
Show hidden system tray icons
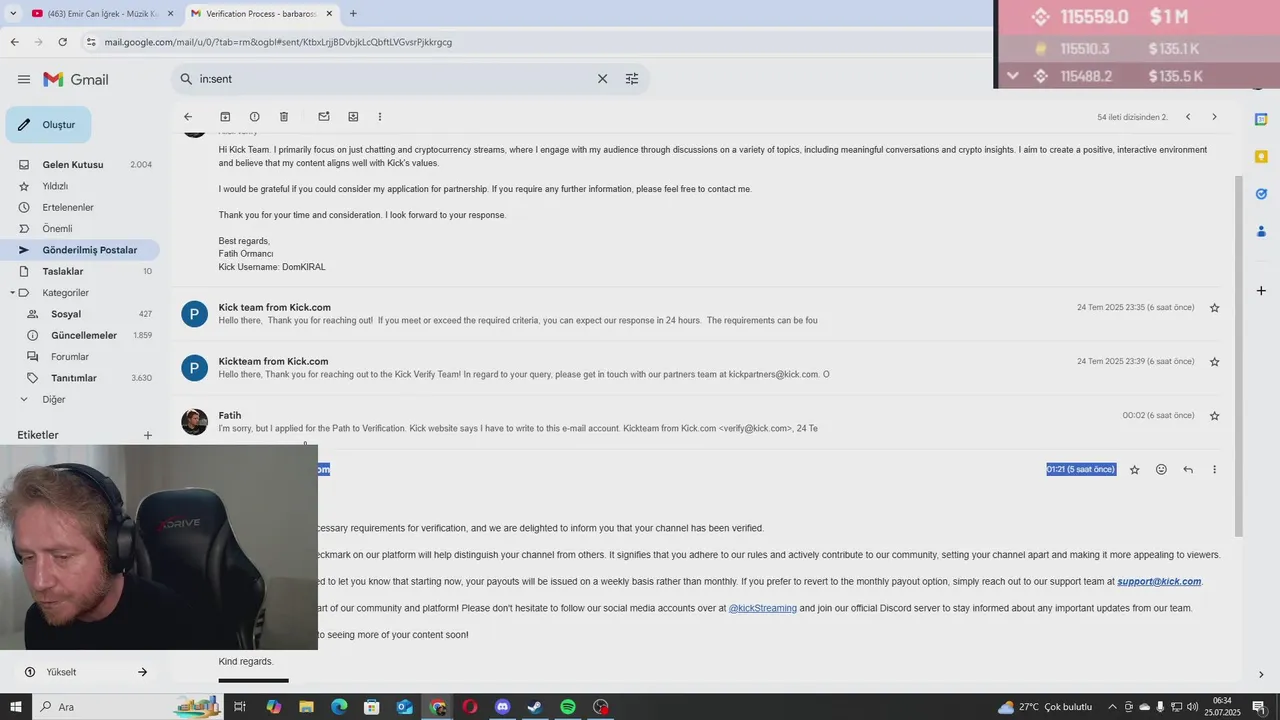coord(1112,707)
